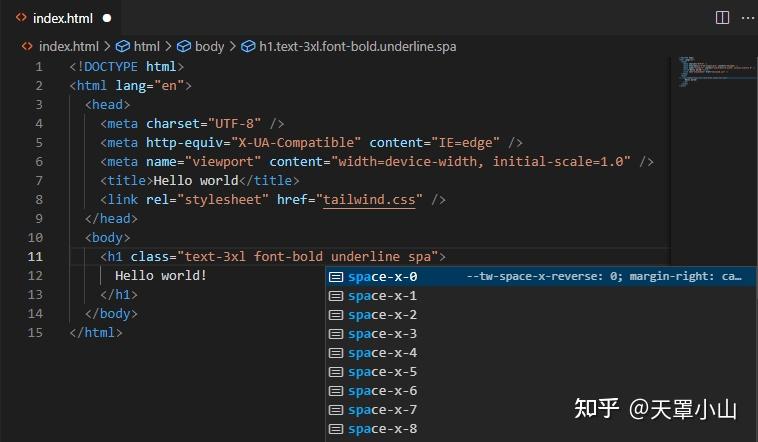Click the Hello world! text on line 12
The image size is (758, 442).
[161, 276]
